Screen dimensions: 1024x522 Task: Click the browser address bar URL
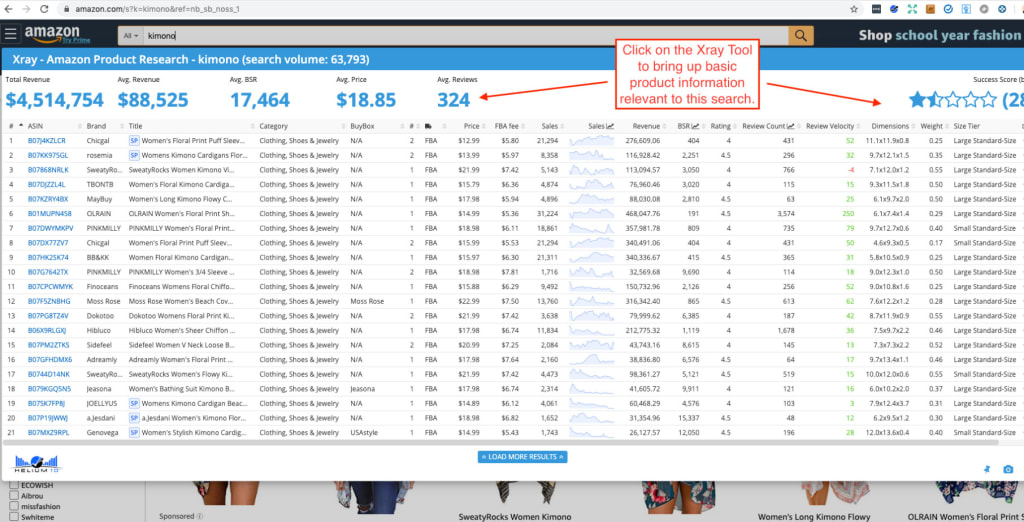tap(157, 9)
